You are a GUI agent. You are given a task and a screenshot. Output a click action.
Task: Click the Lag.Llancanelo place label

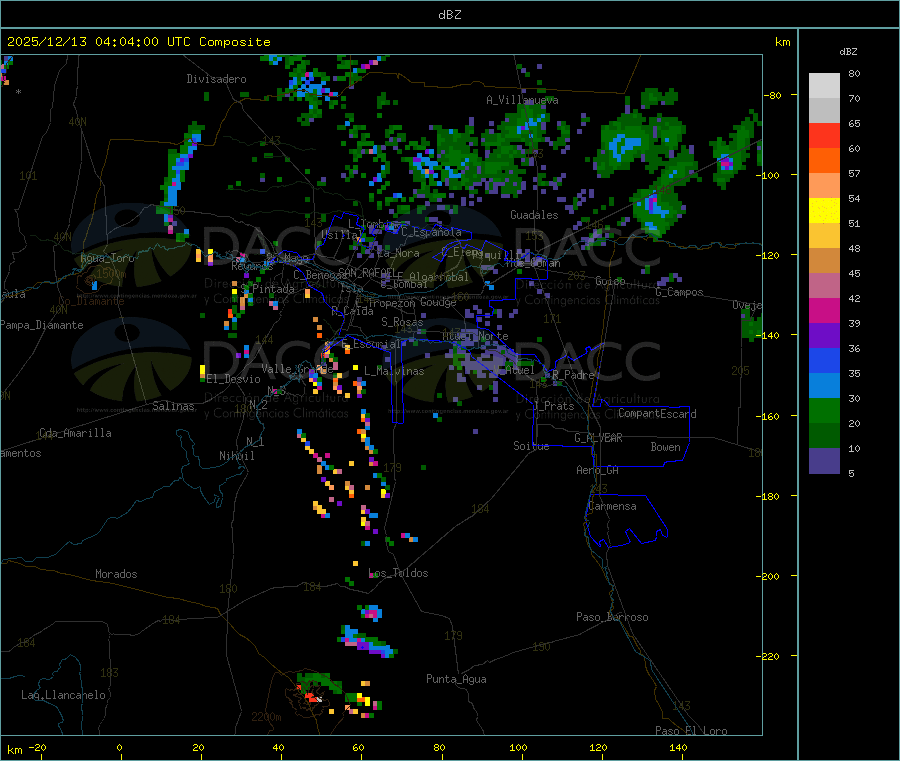point(64,695)
